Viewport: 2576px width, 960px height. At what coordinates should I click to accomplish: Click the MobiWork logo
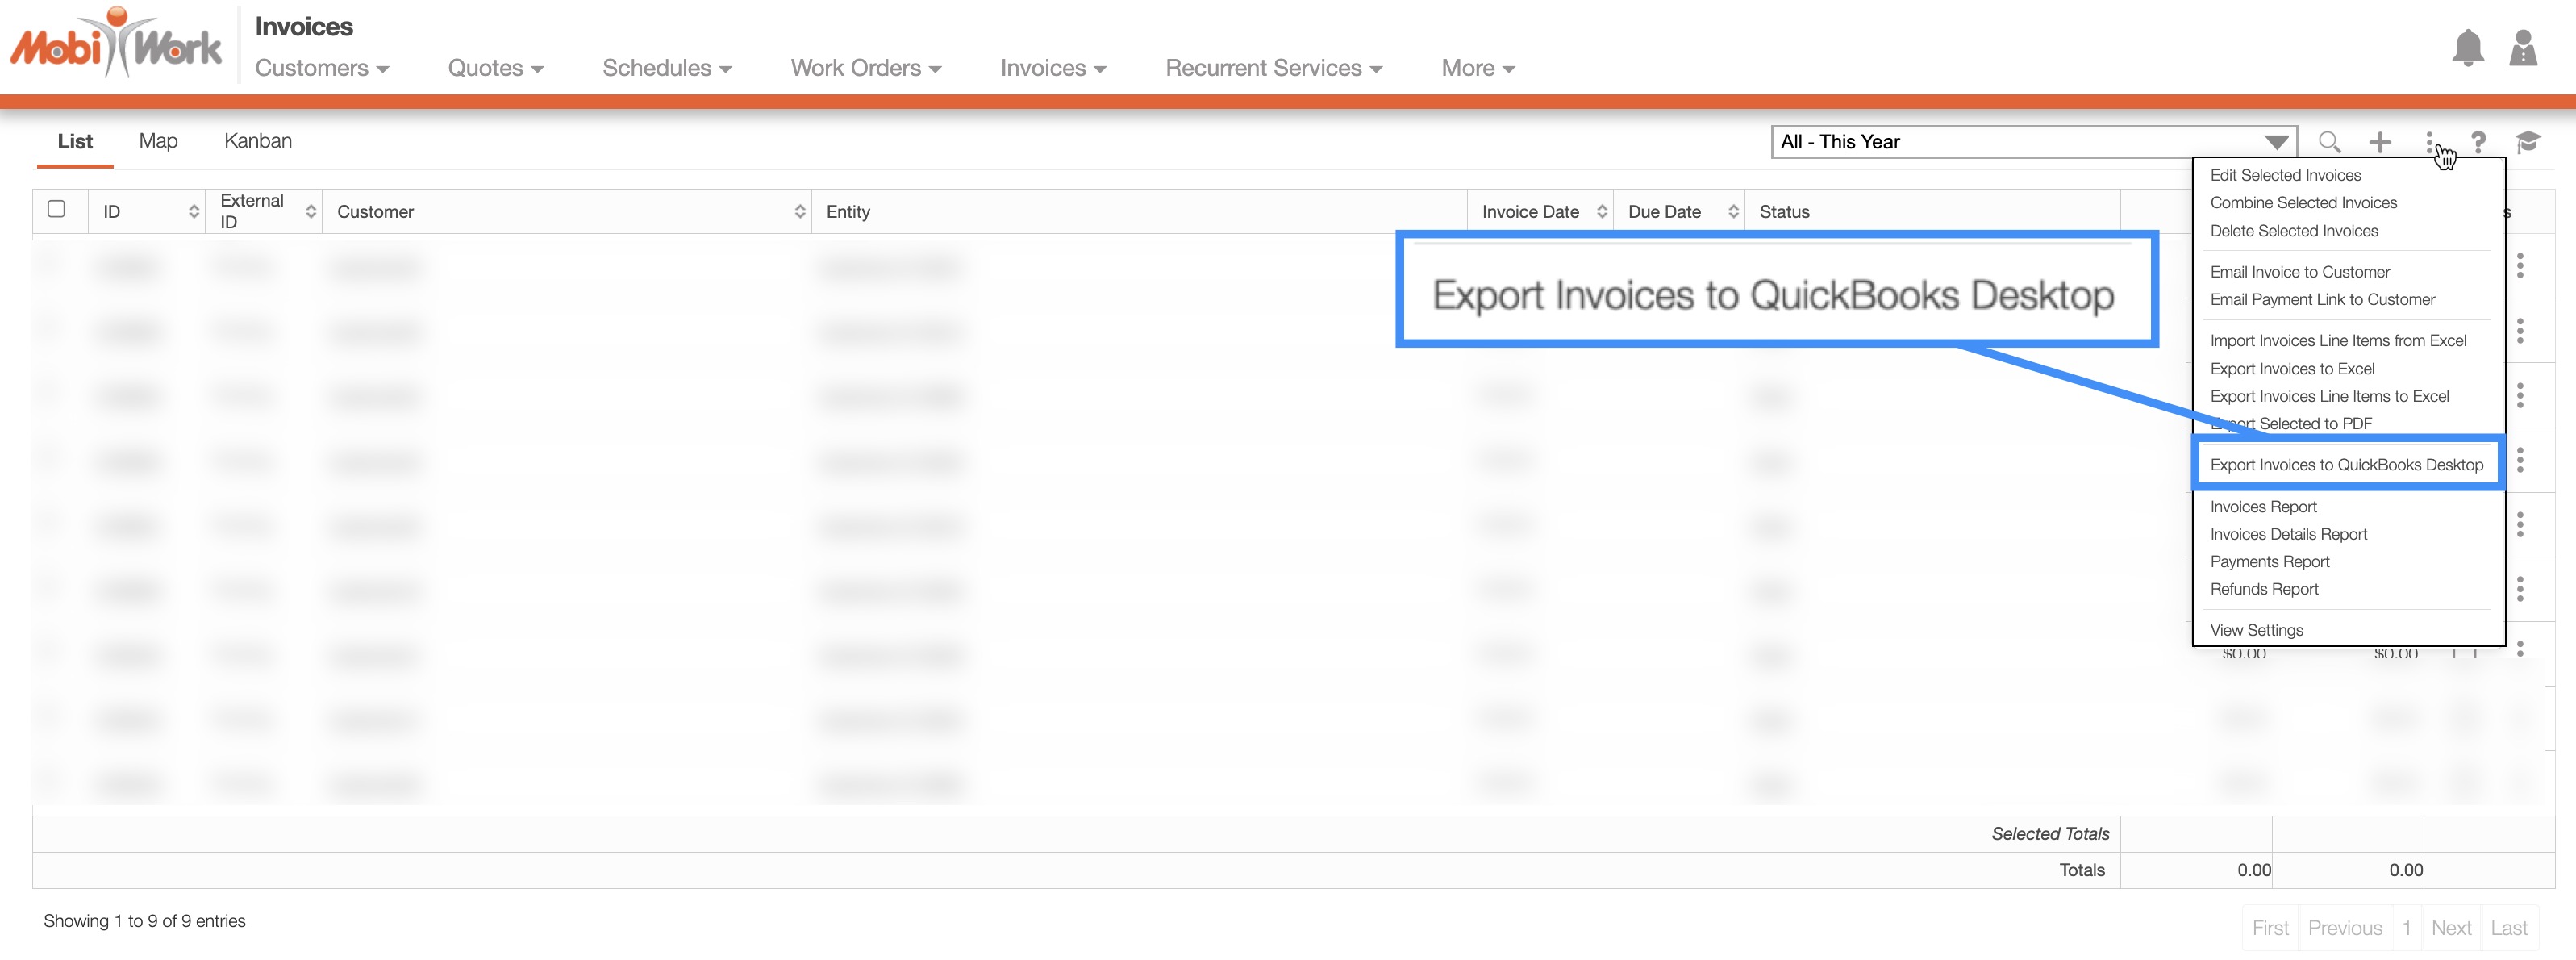[x=116, y=44]
